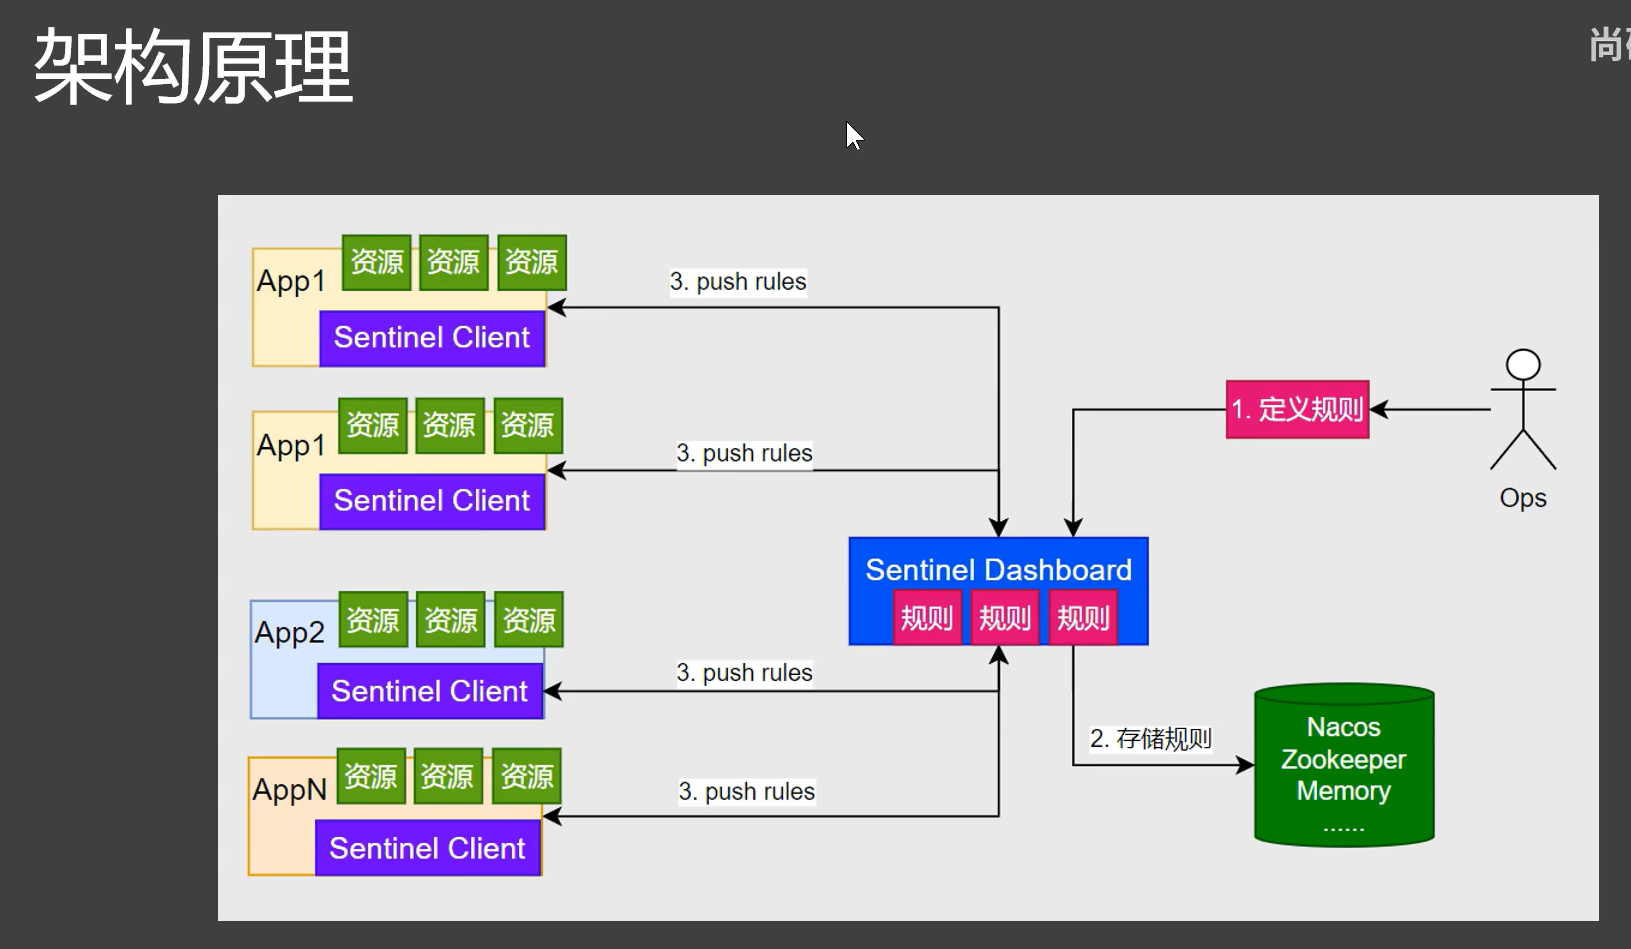Click the first 资源 box of AppN

click(x=371, y=776)
